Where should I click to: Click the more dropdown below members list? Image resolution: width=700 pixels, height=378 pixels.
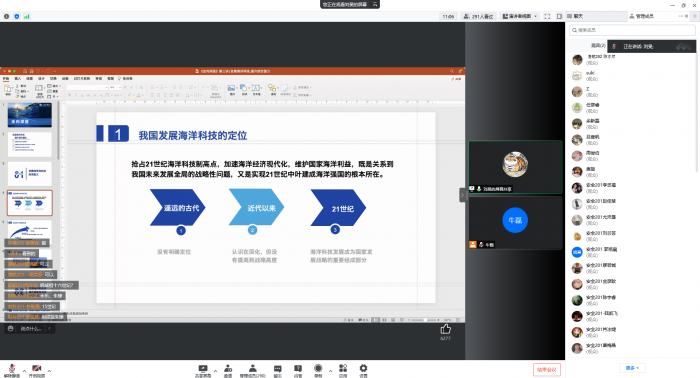[632, 368]
